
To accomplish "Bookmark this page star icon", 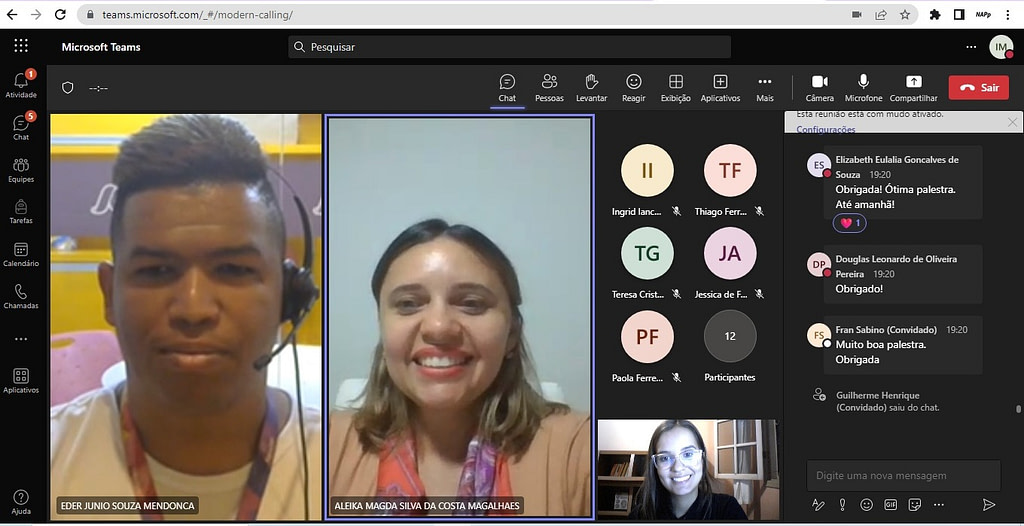I will coord(904,14).
